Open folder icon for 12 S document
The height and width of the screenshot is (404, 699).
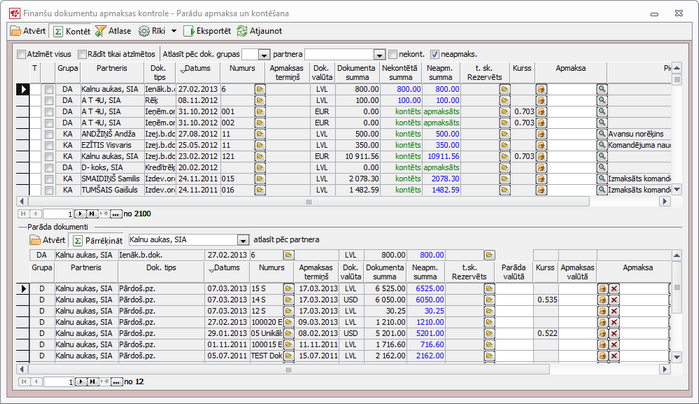pyautogui.click(x=288, y=311)
